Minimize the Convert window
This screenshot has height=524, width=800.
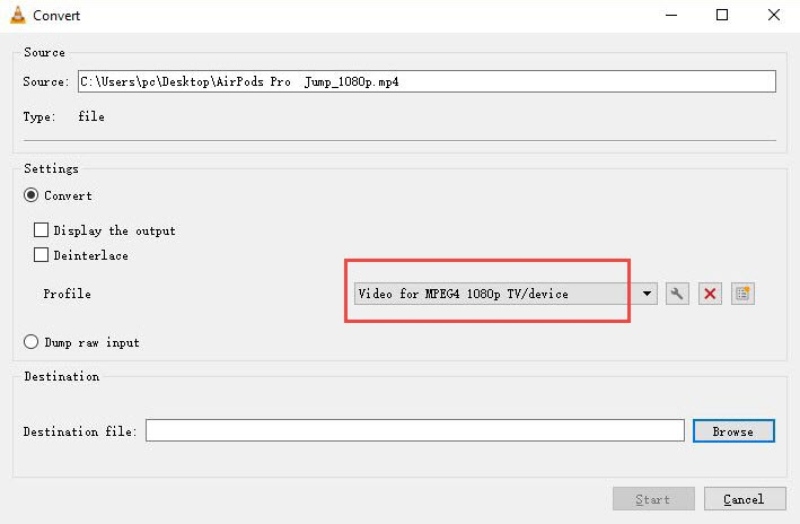click(669, 15)
